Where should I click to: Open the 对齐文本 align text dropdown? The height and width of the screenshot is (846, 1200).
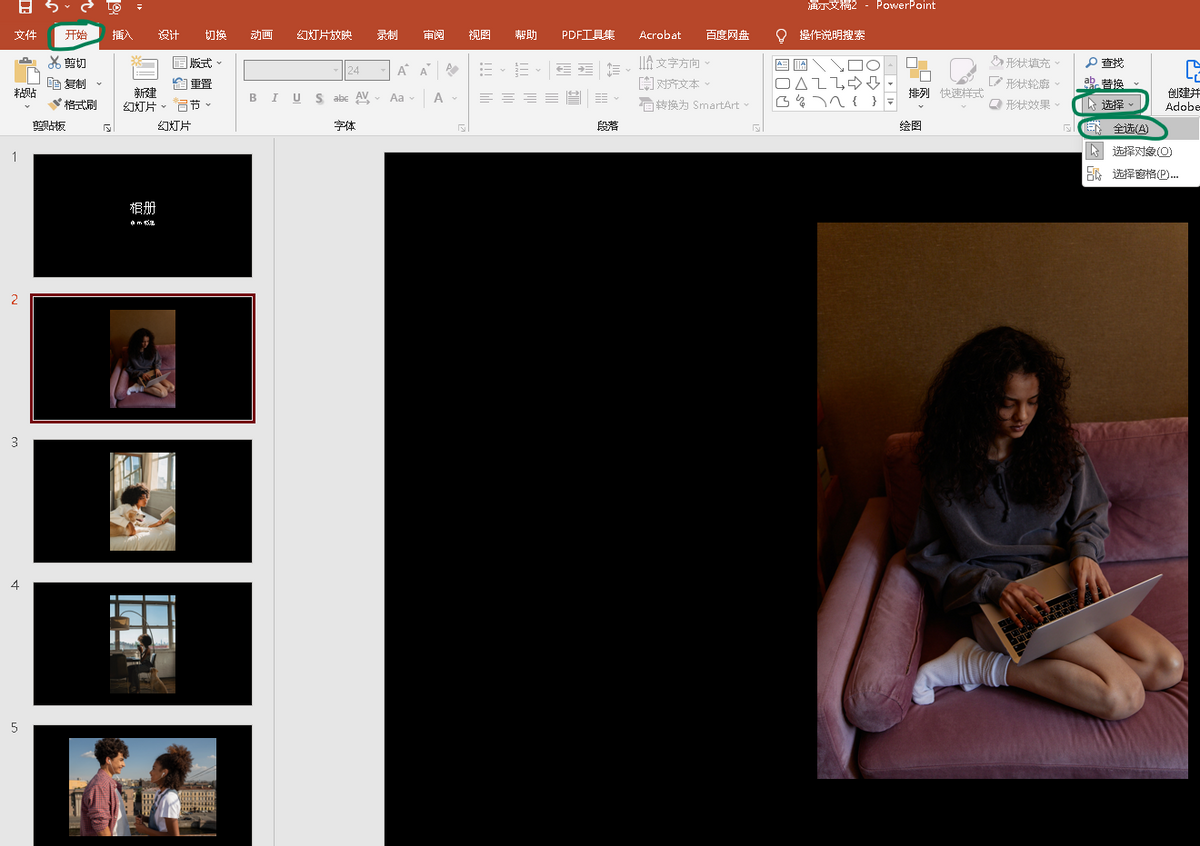tap(675, 84)
